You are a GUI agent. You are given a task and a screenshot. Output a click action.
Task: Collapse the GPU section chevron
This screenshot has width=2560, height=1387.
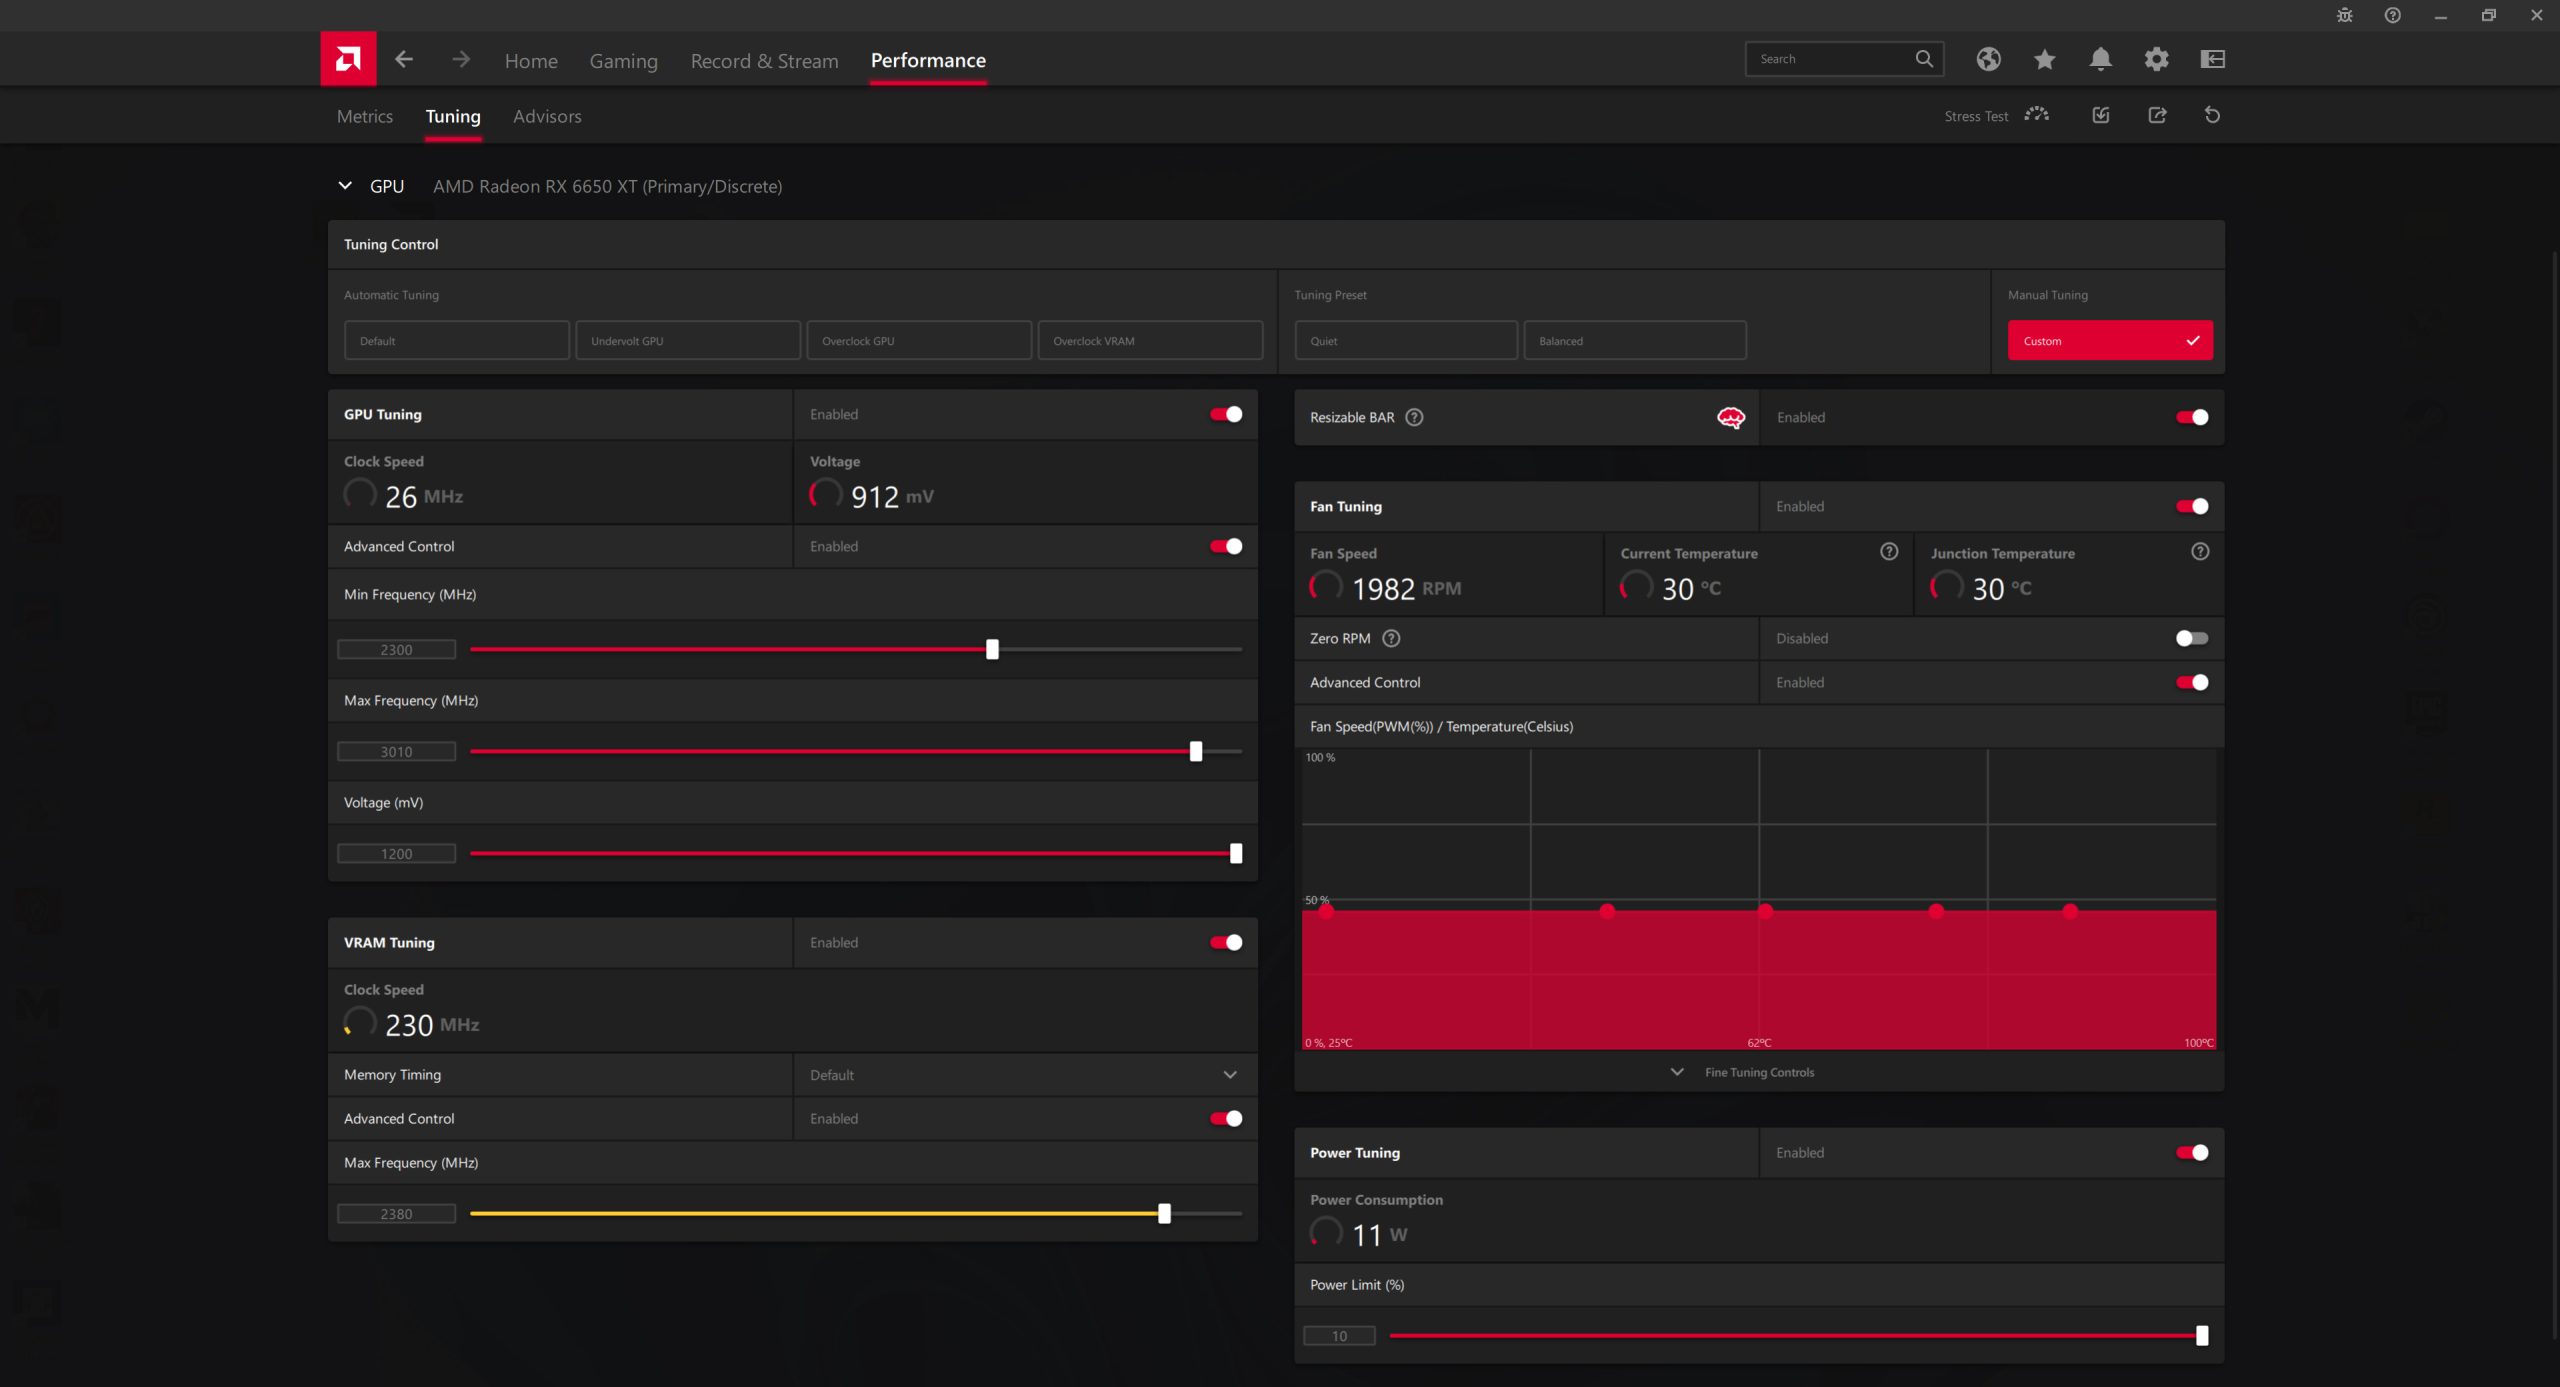(x=345, y=186)
